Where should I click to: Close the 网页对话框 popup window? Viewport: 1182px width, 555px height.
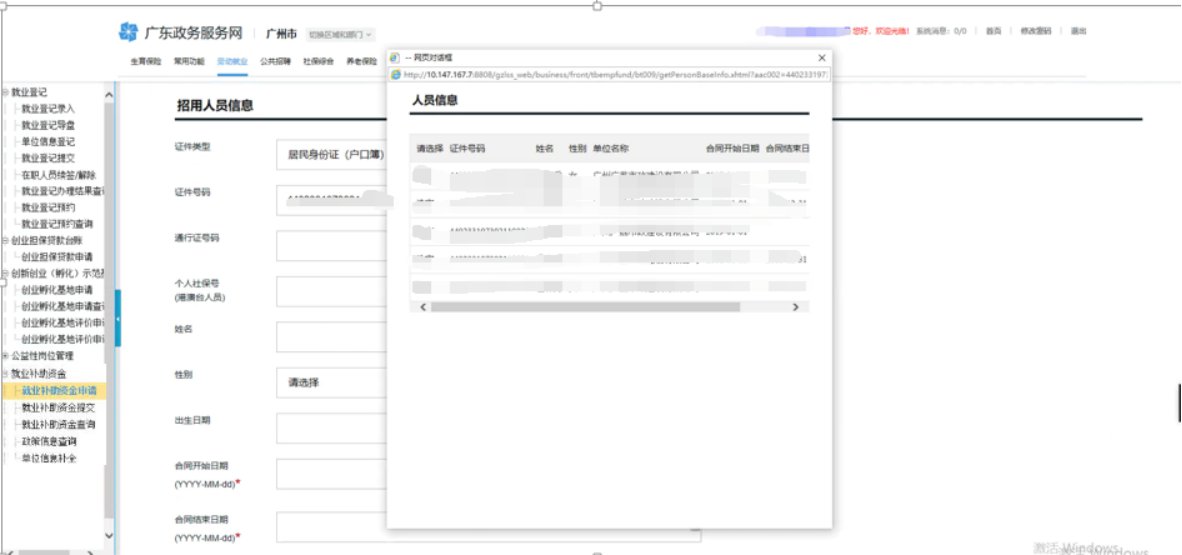pyautogui.click(x=822, y=58)
